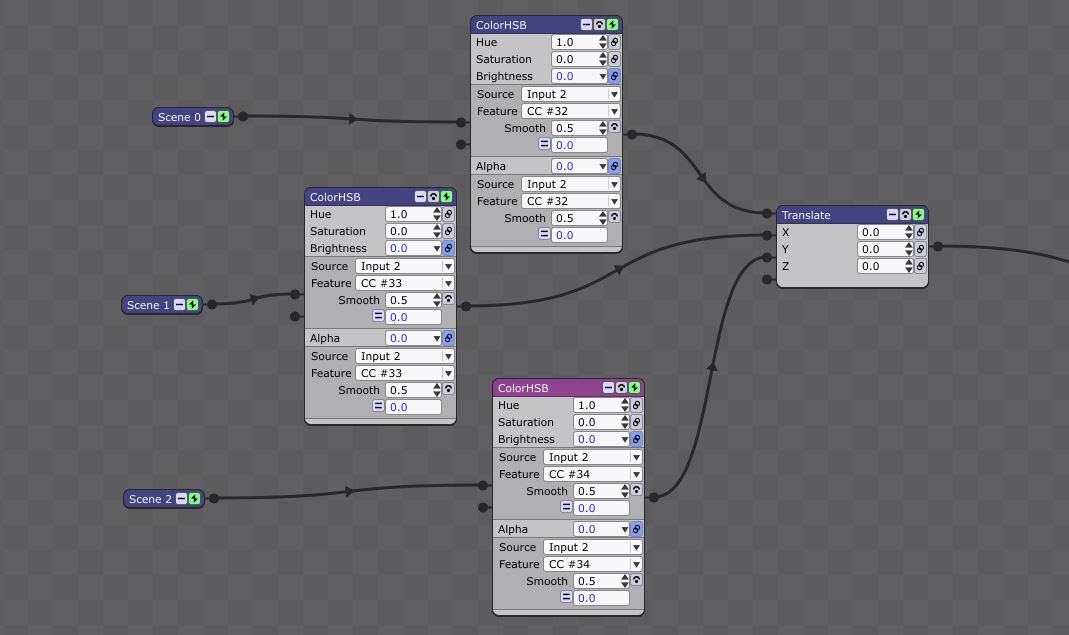Click middle header icon of CC #34 ColorHSB
The height and width of the screenshot is (635, 1069).
coord(621,387)
